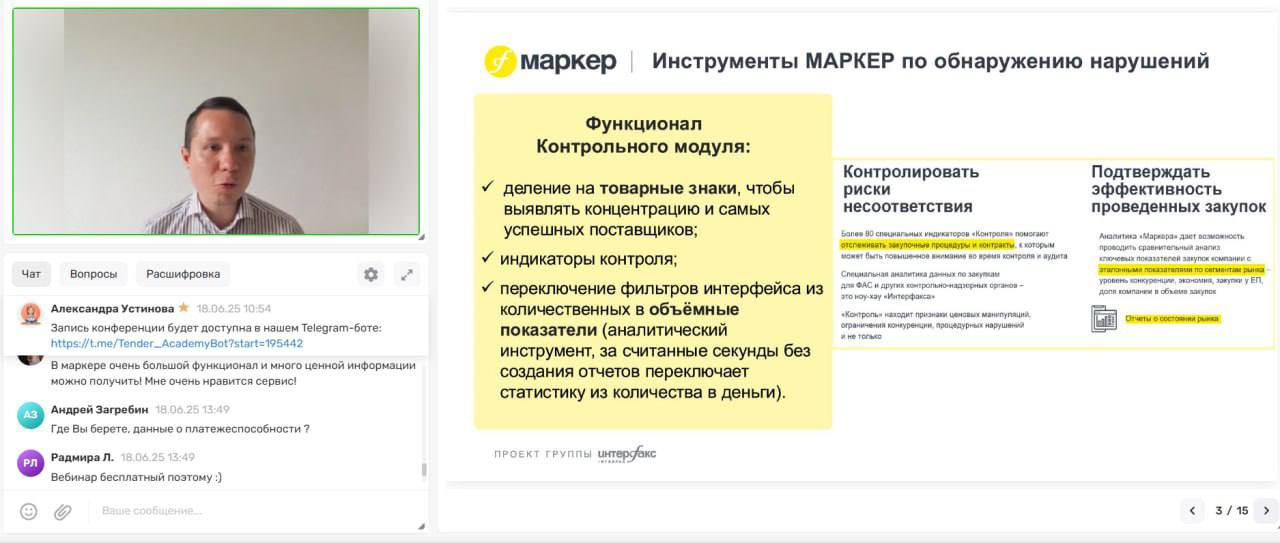Attach a file with paperclip icon
This screenshot has width=1280, height=543.
(x=62, y=511)
